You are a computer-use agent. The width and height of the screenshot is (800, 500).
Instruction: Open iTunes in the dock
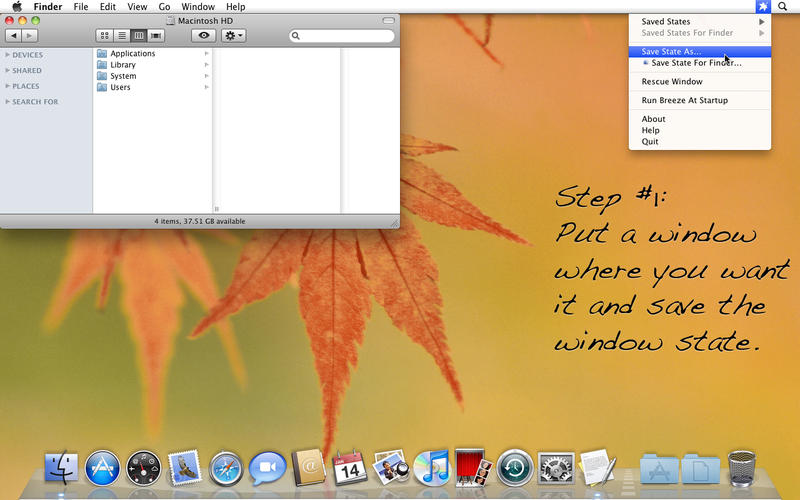tap(430, 466)
